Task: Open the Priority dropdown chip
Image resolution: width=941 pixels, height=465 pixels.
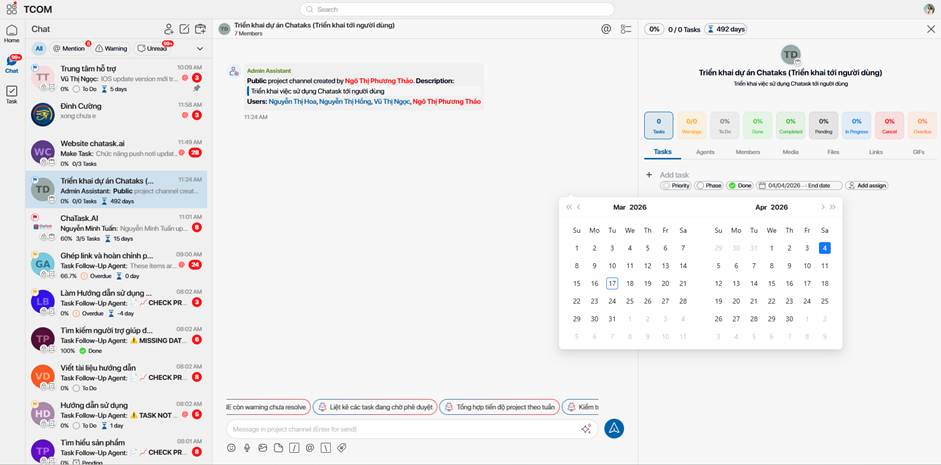Action: pos(676,185)
